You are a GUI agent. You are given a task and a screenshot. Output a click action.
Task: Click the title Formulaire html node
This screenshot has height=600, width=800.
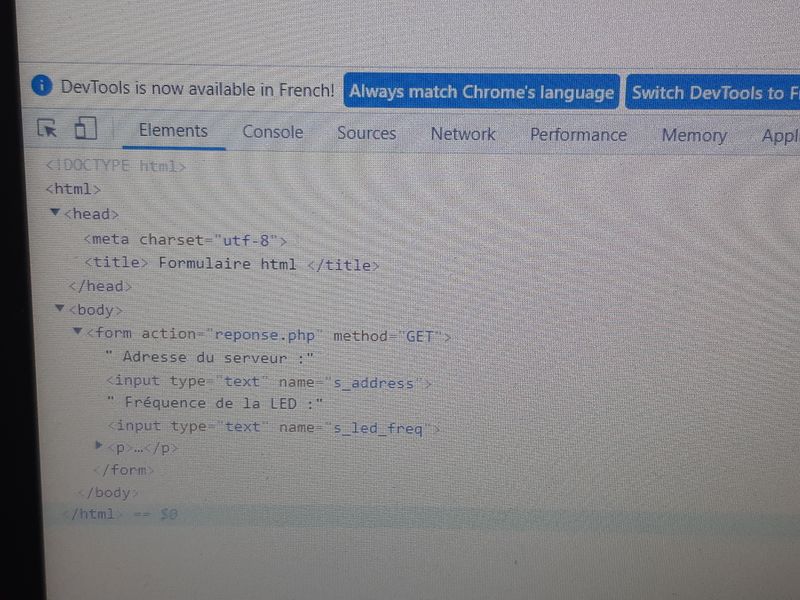coord(232,264)
